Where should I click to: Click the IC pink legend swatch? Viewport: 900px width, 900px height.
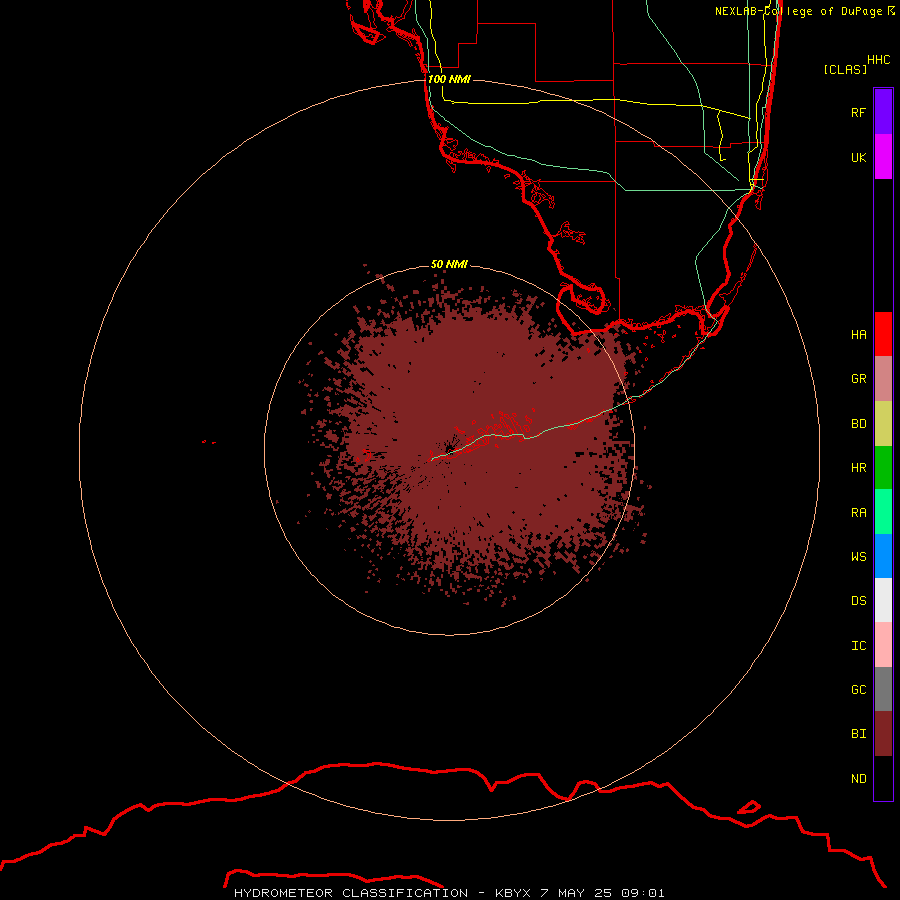[883, 645]
